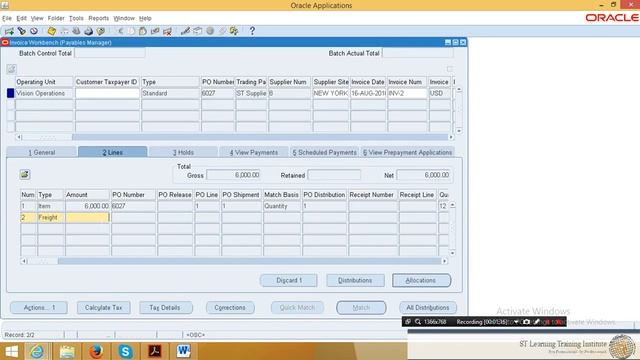Open the File menu
Viewport: 640px width, 360px height.
tap(7, 18)
